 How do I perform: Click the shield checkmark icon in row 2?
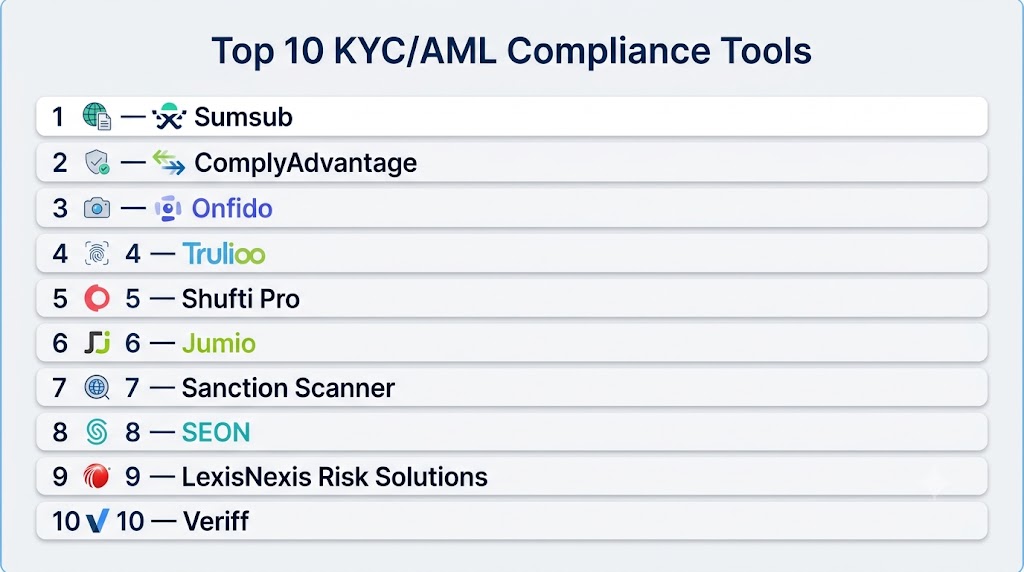click(x=97, y=162)
